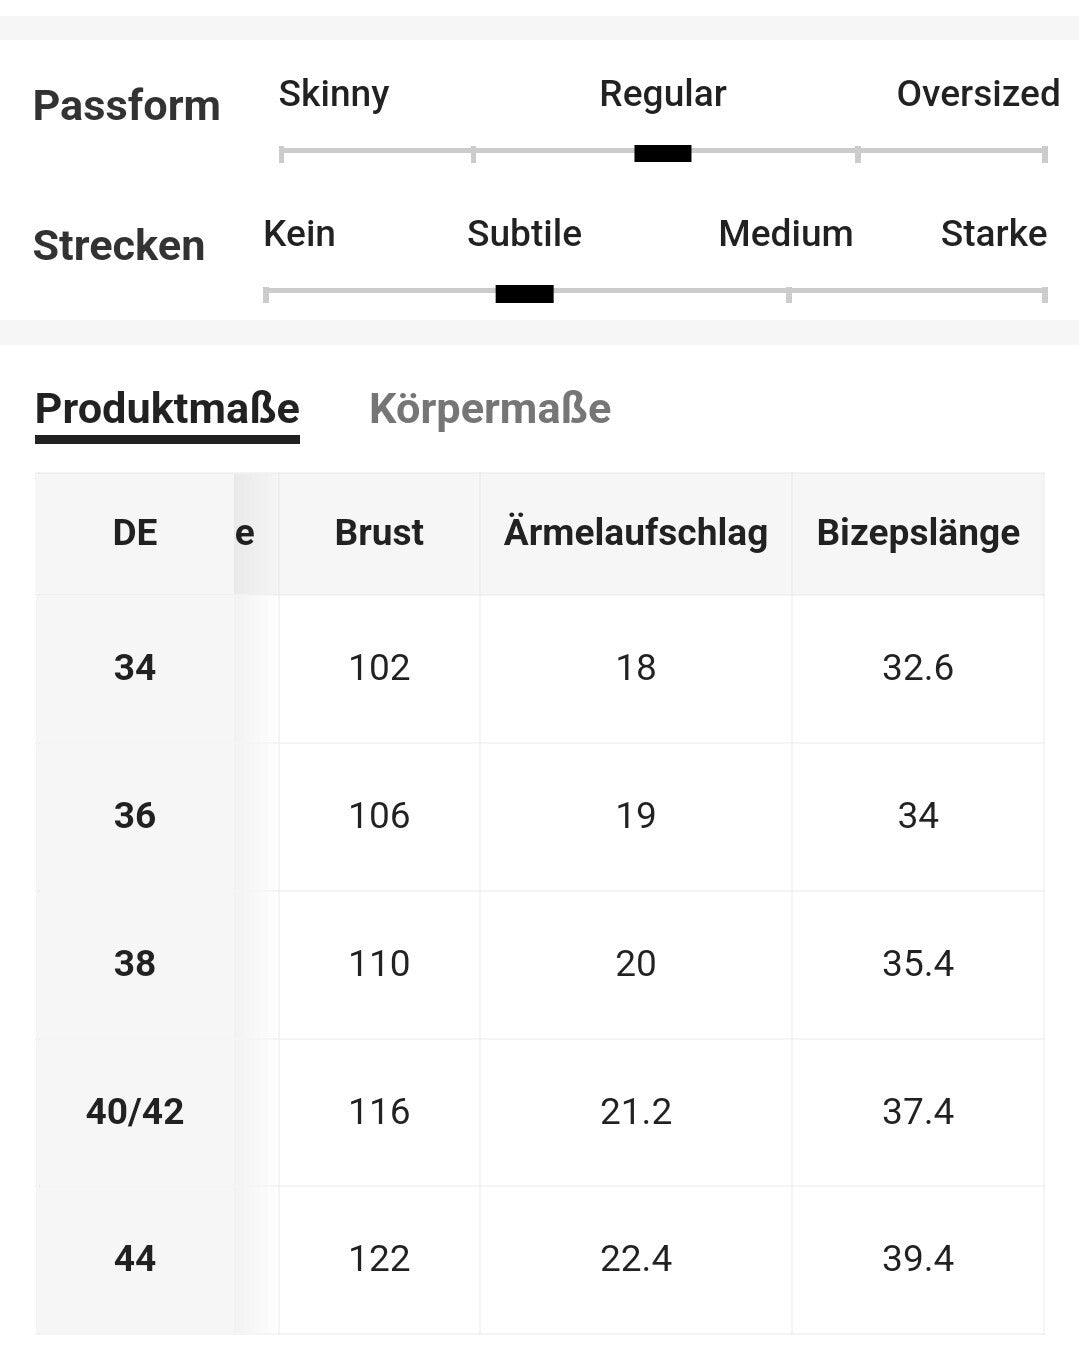Click the black Passform slider marker
Viewport: 1079px width, 1346px height.
[662, 153]
